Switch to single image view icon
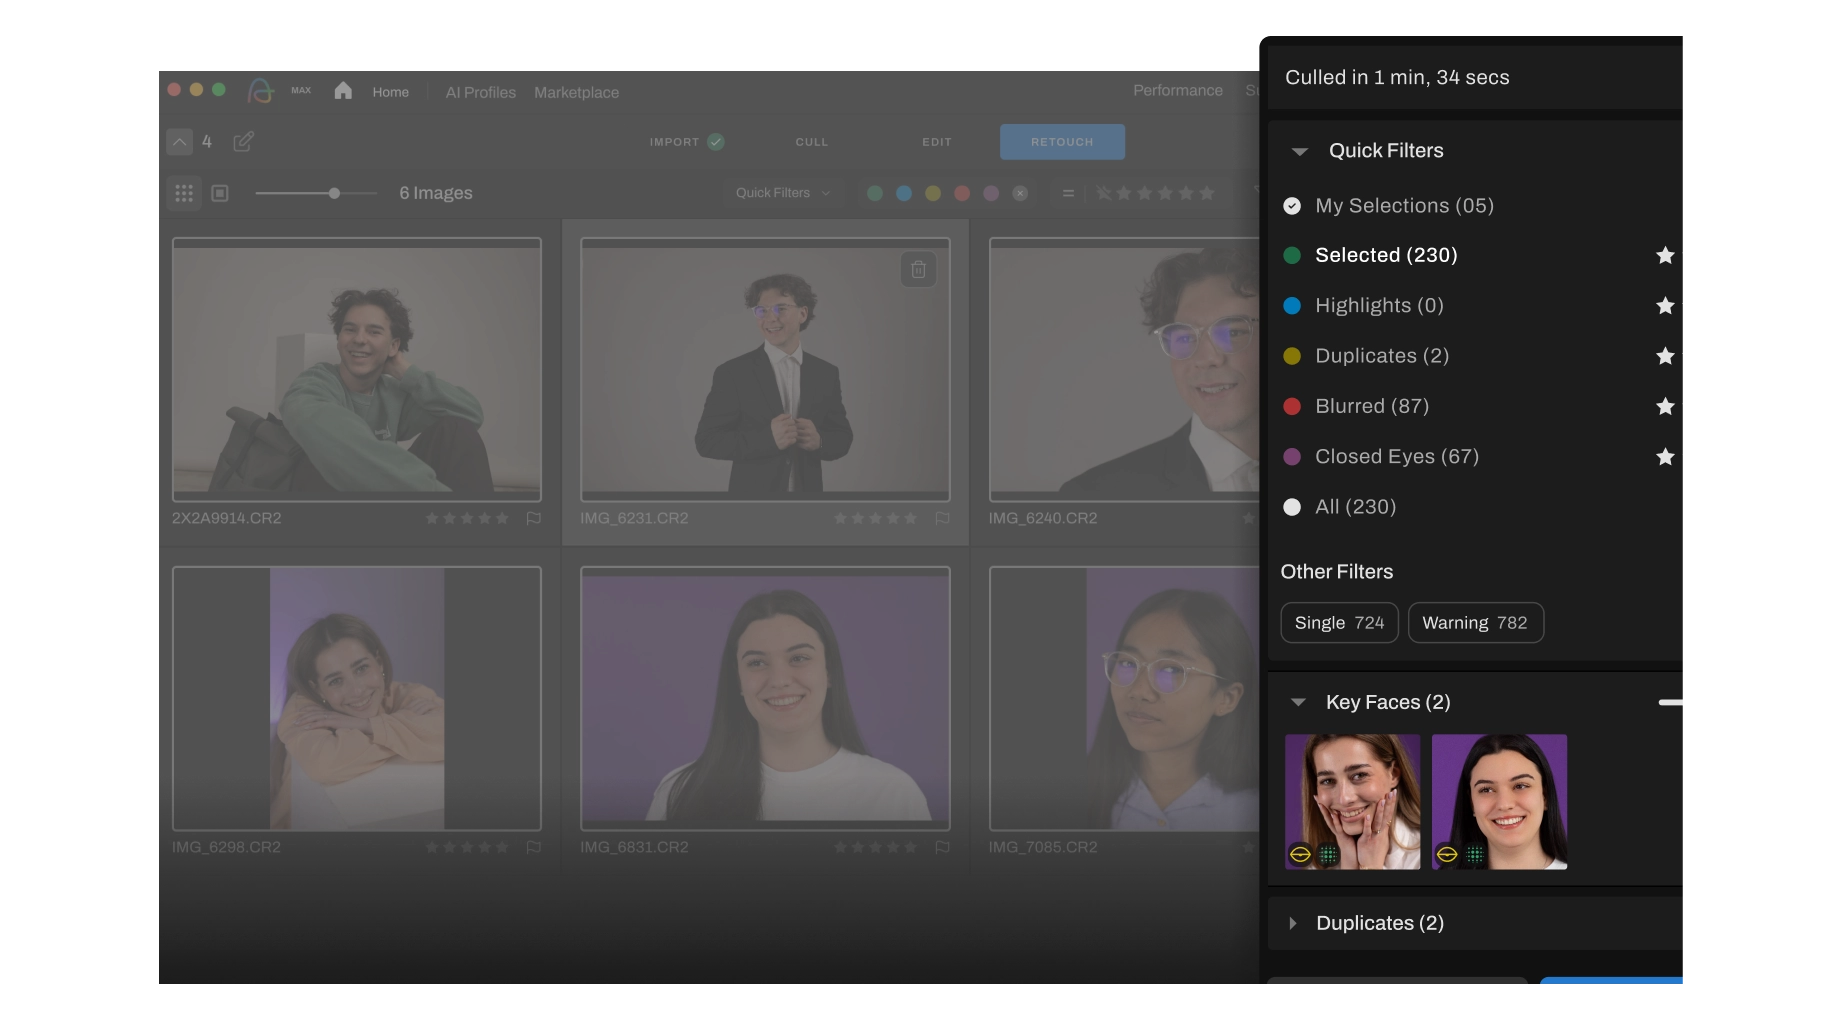Image resolution: width=1842 pixels, height=1017 pixels. 220,193
